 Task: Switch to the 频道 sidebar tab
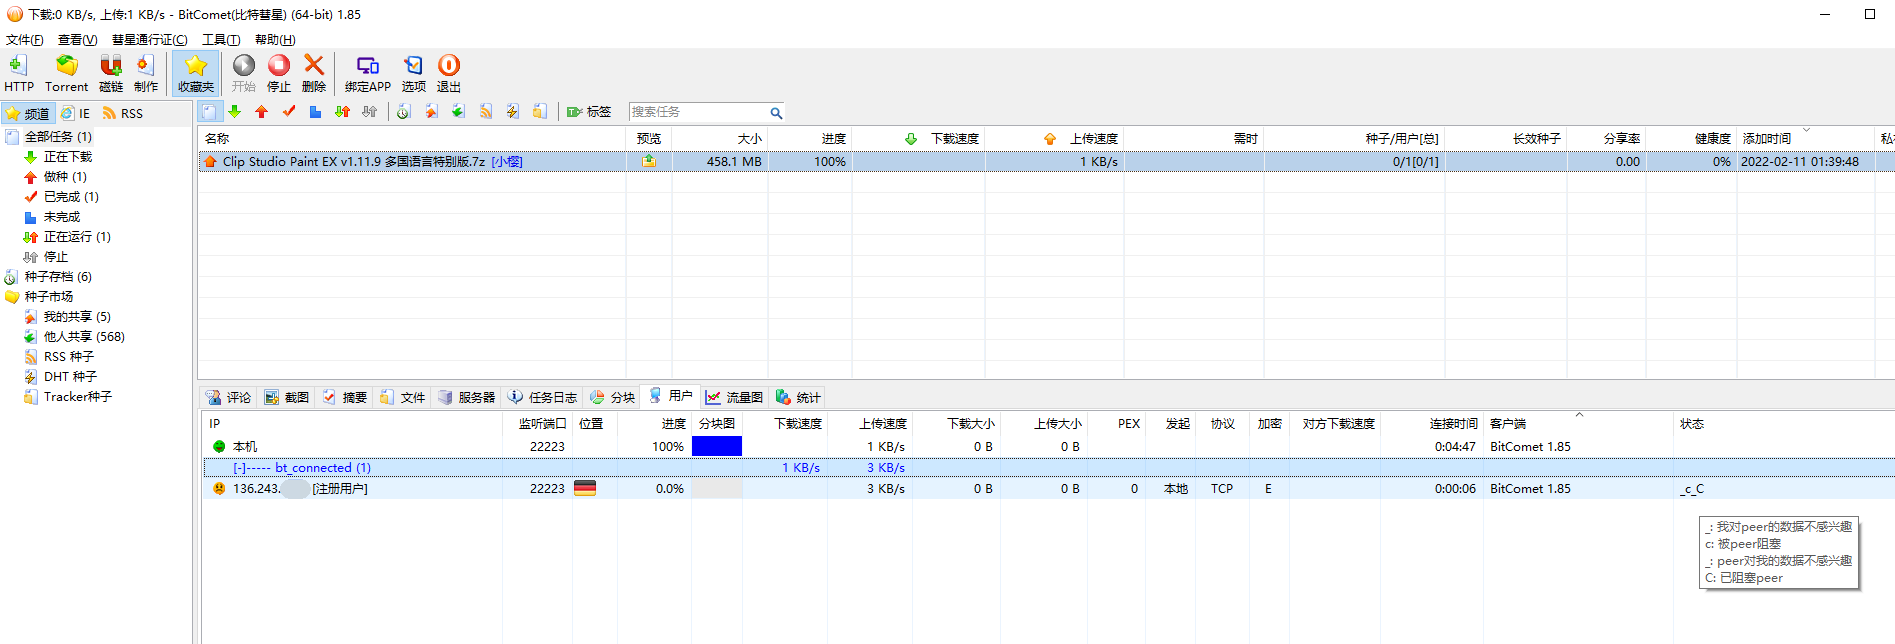(x=28, y=114)
